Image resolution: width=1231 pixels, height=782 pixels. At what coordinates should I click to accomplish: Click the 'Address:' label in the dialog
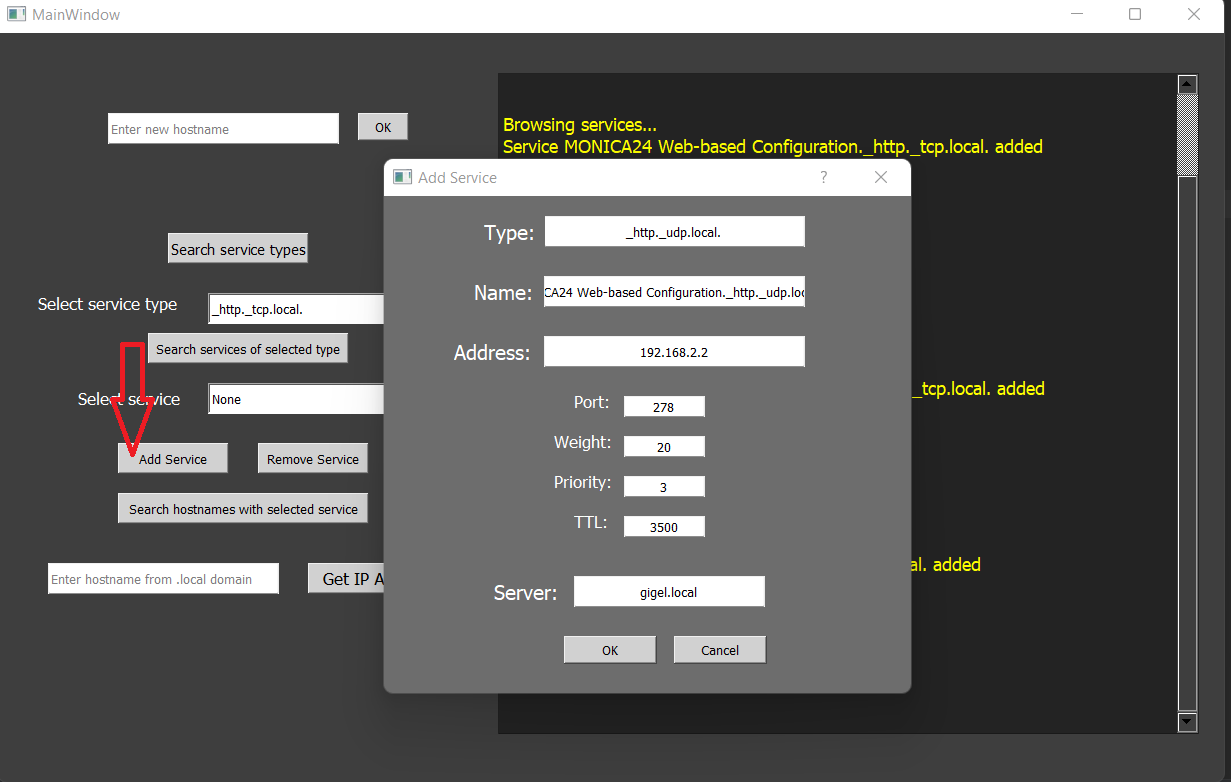[x=492, y=353]
